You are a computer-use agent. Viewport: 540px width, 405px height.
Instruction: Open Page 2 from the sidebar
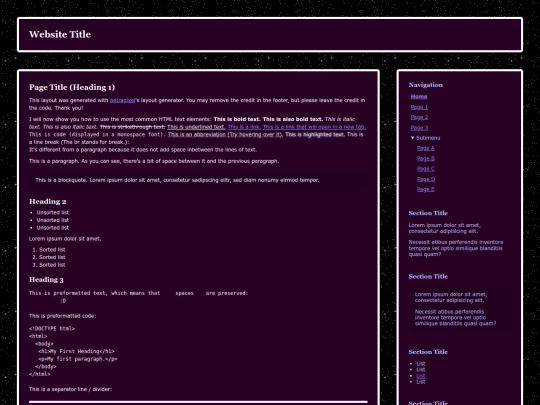[x=419, y=117]
